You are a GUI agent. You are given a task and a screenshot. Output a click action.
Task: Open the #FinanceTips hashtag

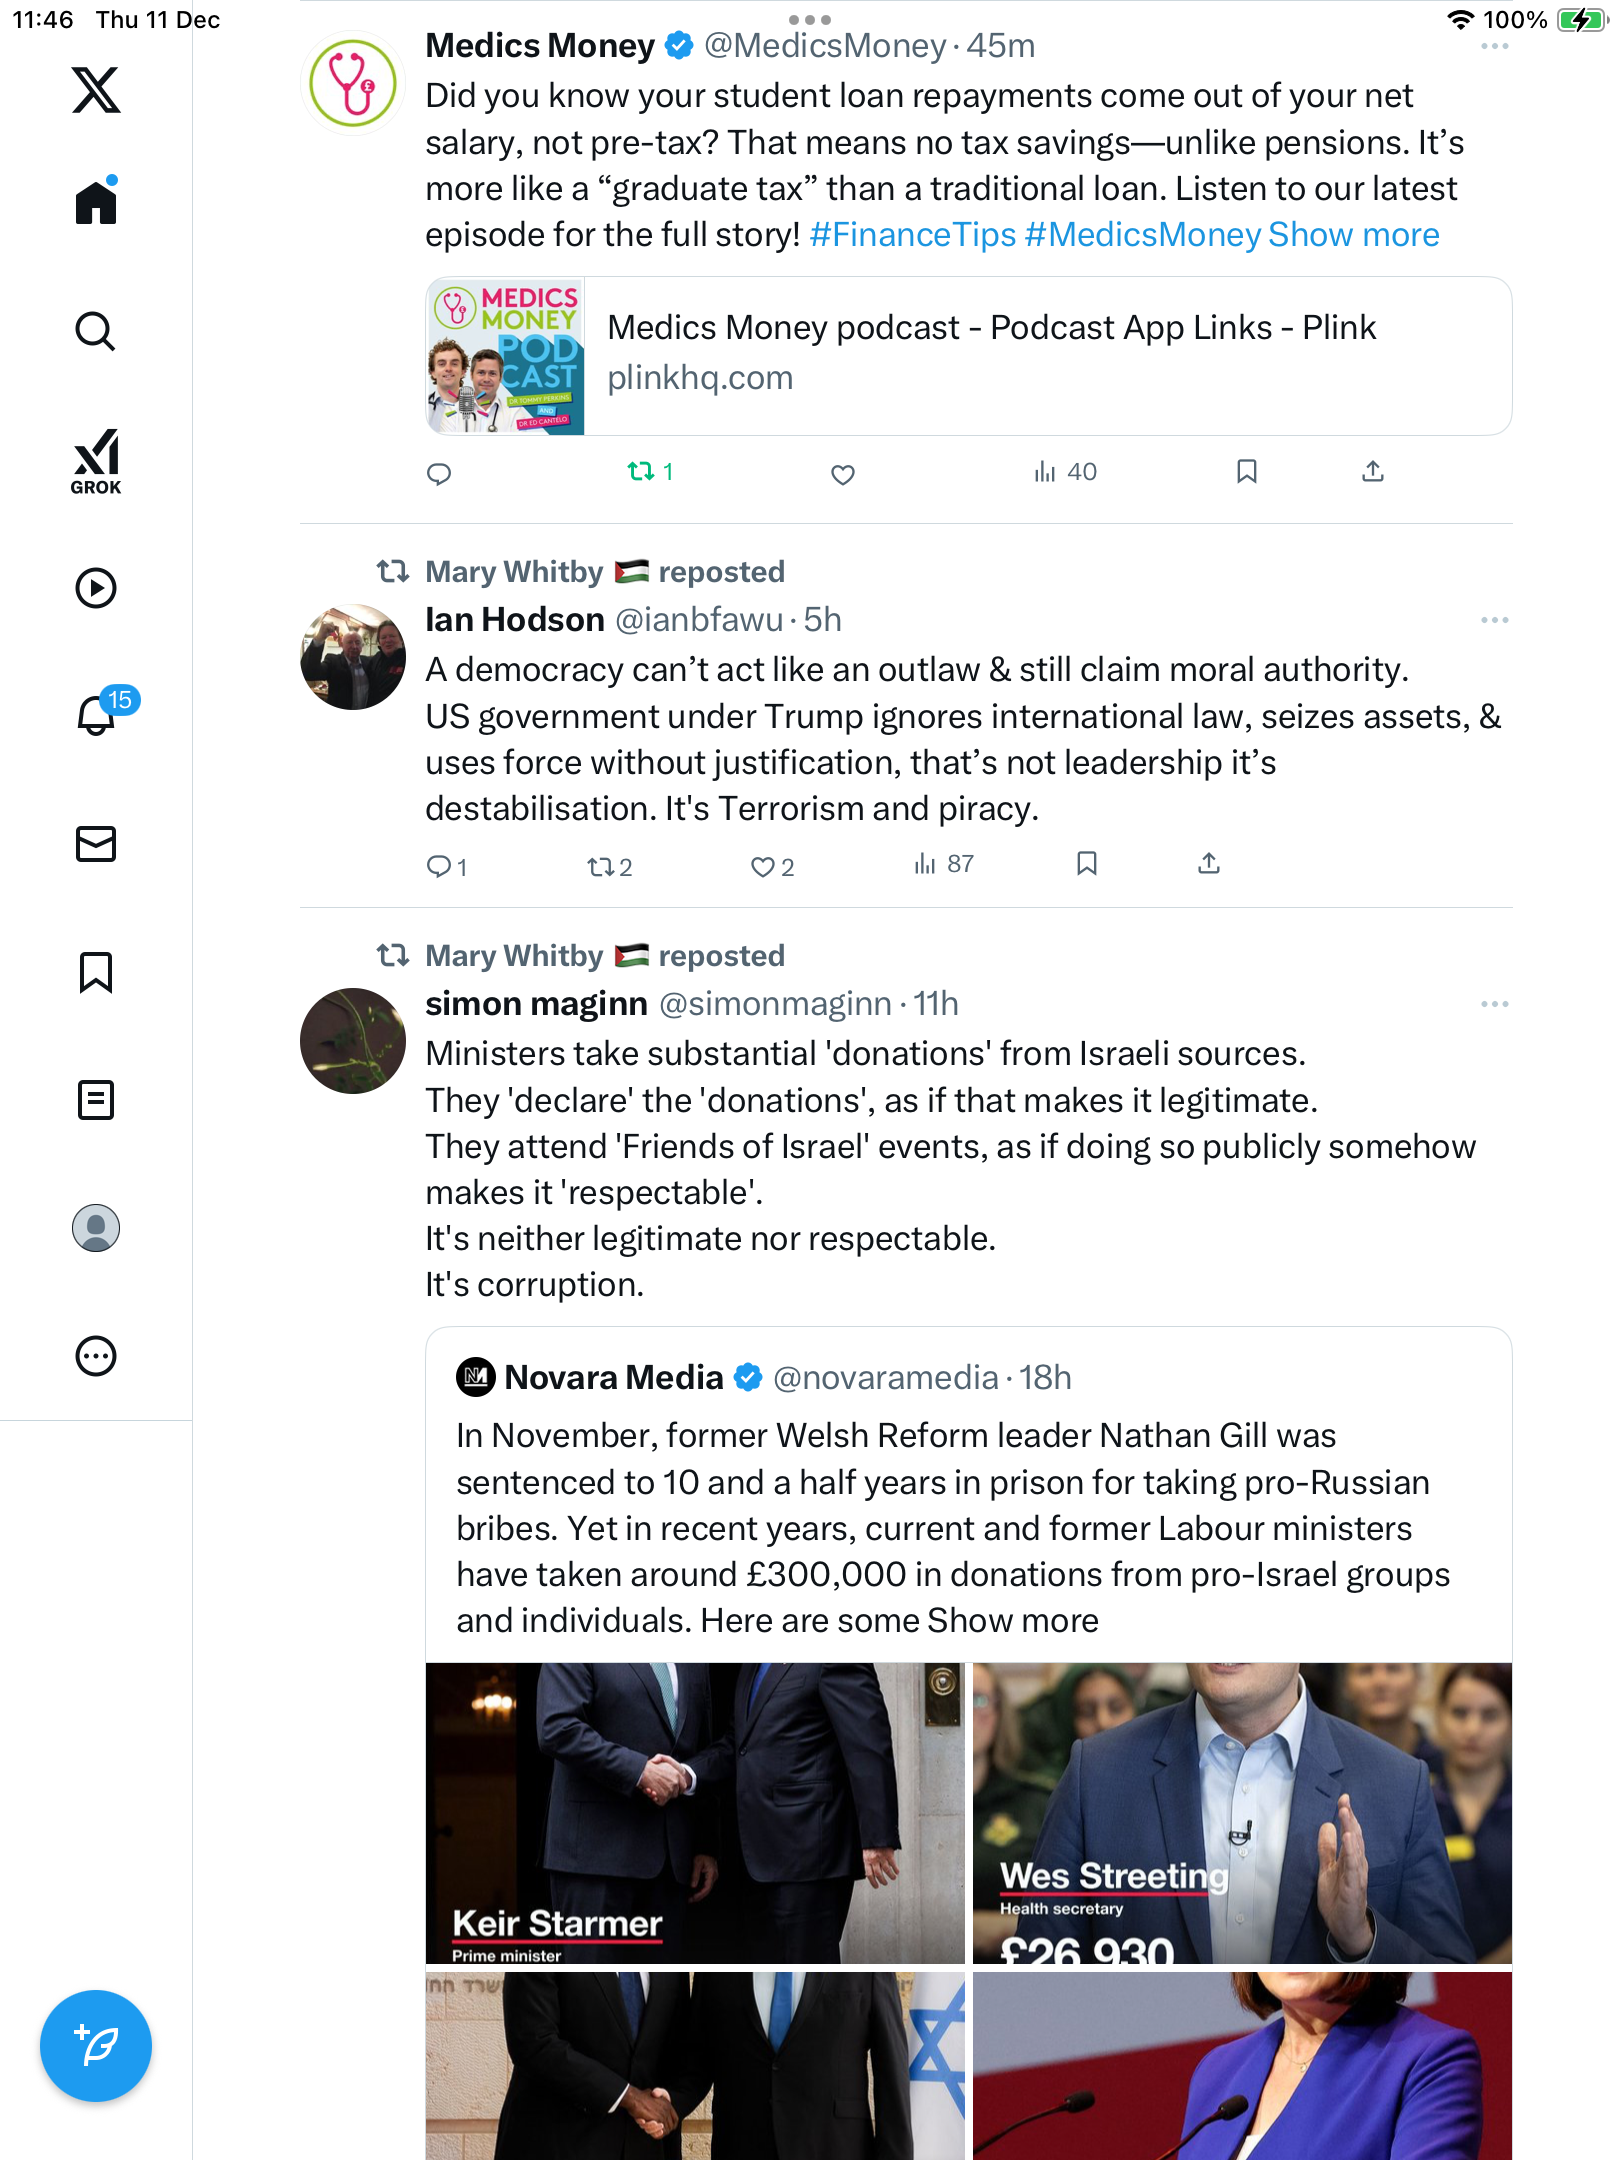point(912,235)
